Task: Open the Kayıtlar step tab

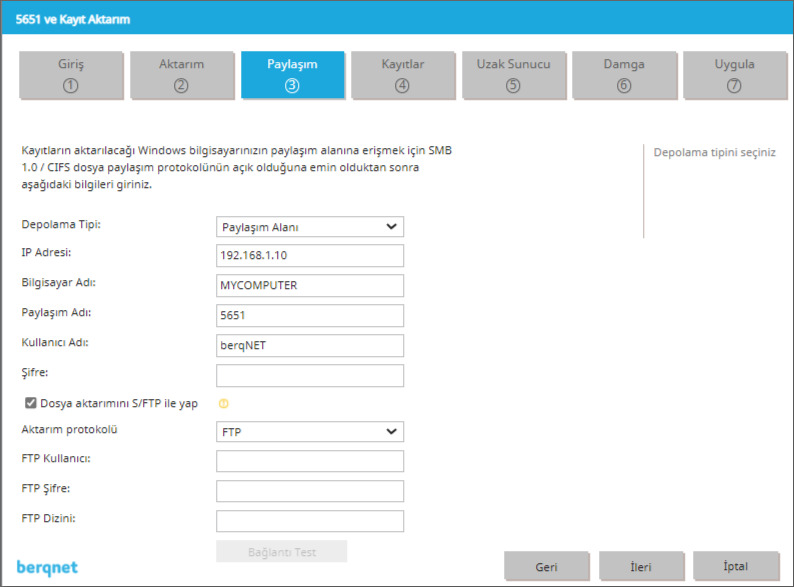Action: pos(403,74)
